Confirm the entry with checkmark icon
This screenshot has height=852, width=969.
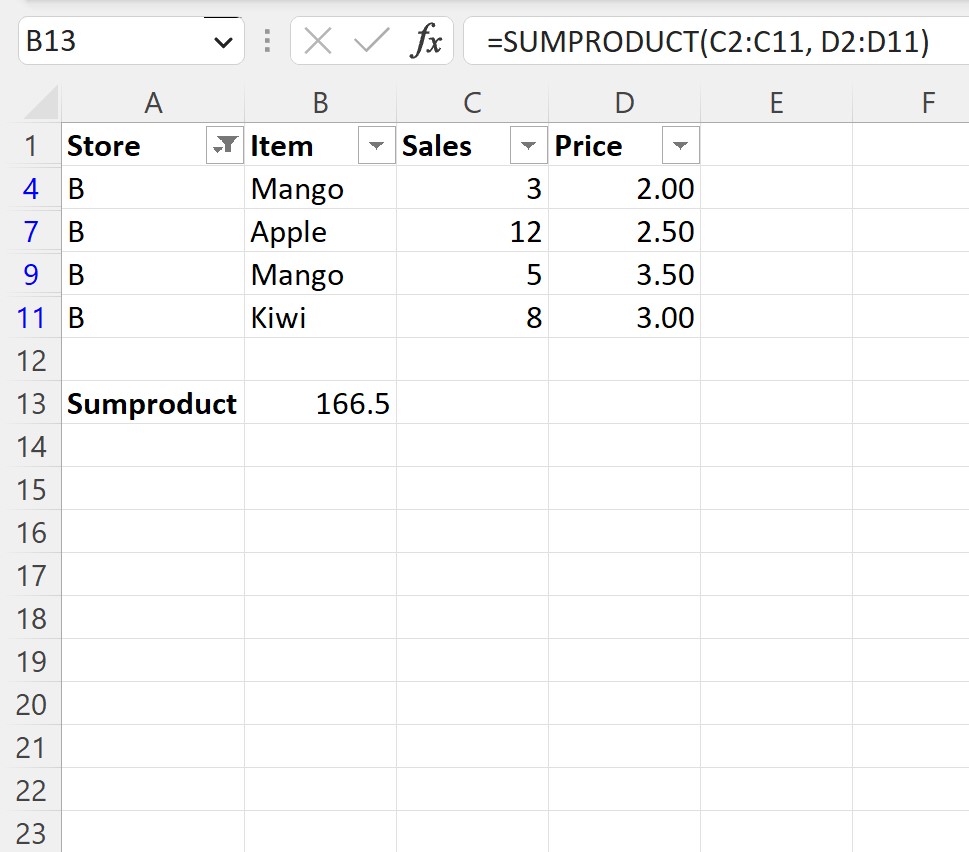coord(371,41)
